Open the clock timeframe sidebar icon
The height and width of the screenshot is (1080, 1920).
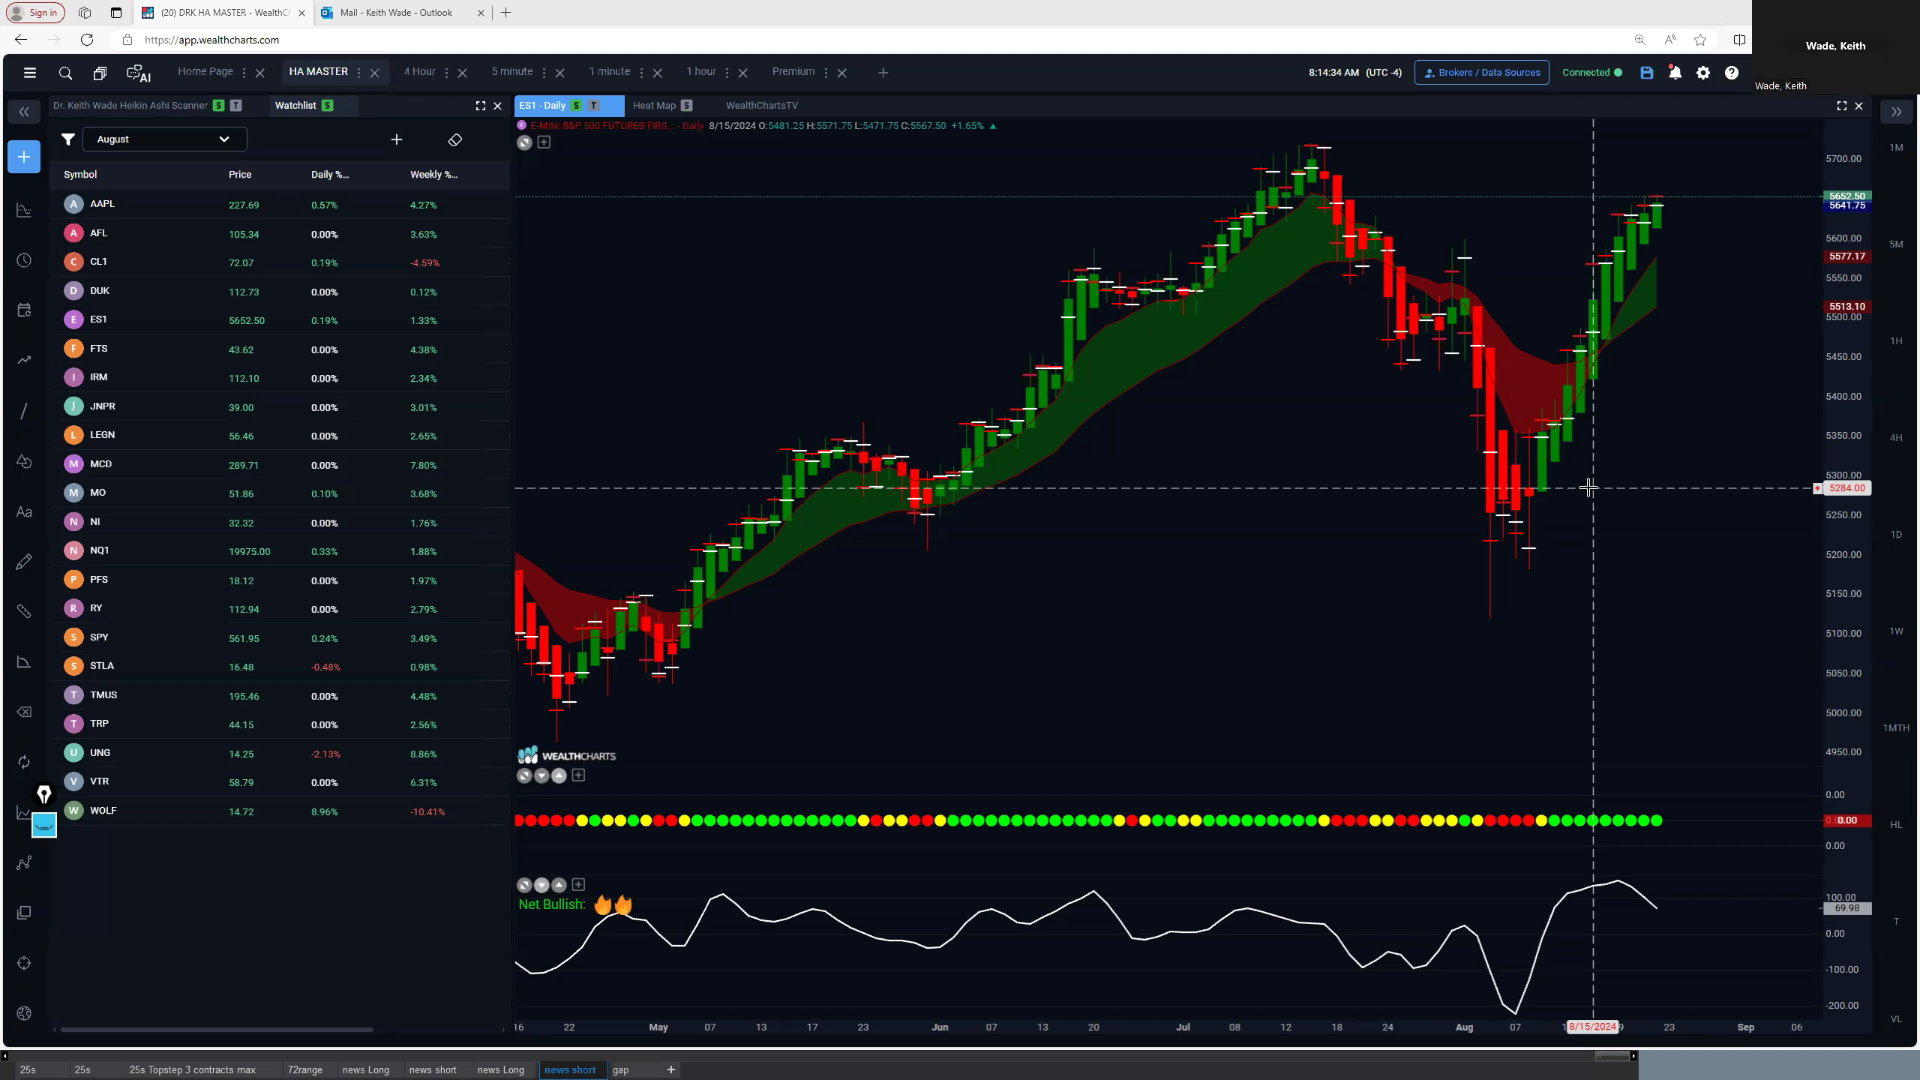click(24, 260)
